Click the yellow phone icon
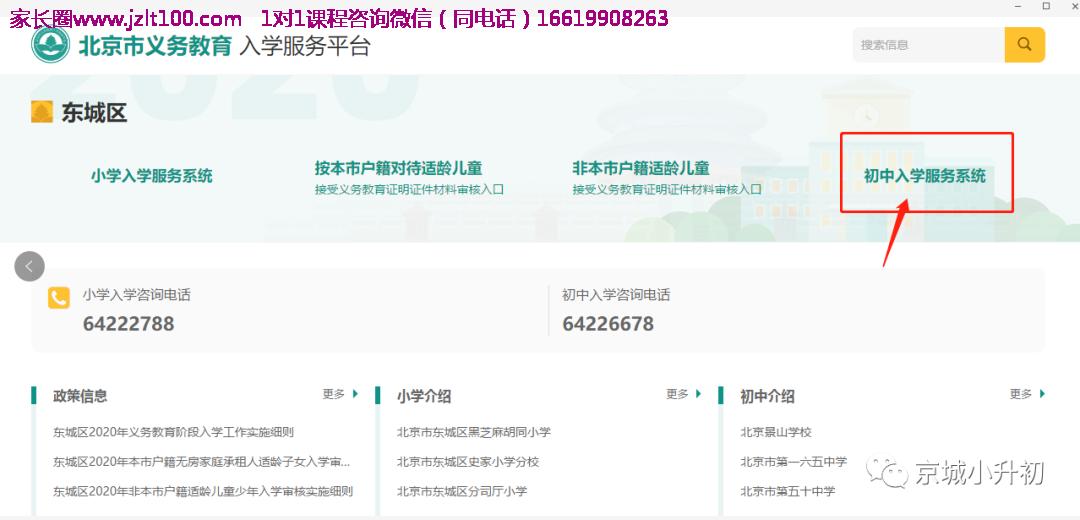This screenshot has height=520, width=1080. click(x=59, y=298)
